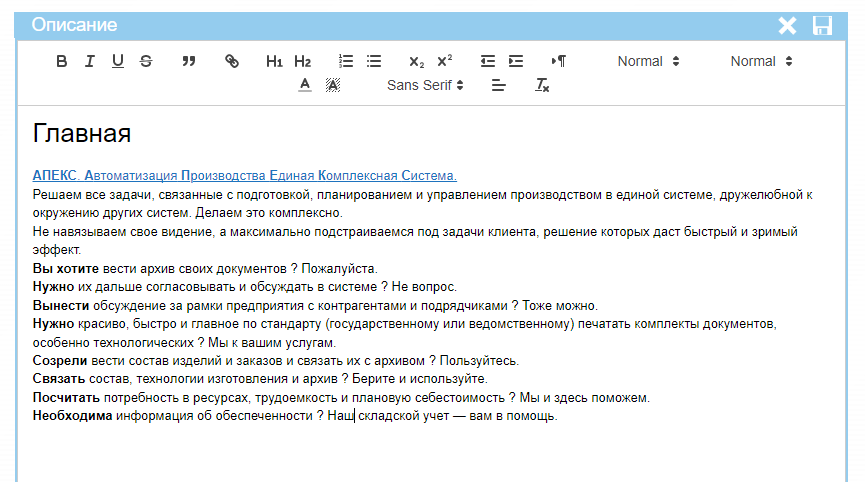Click the Главная heading in the editor

click(82, 133)
